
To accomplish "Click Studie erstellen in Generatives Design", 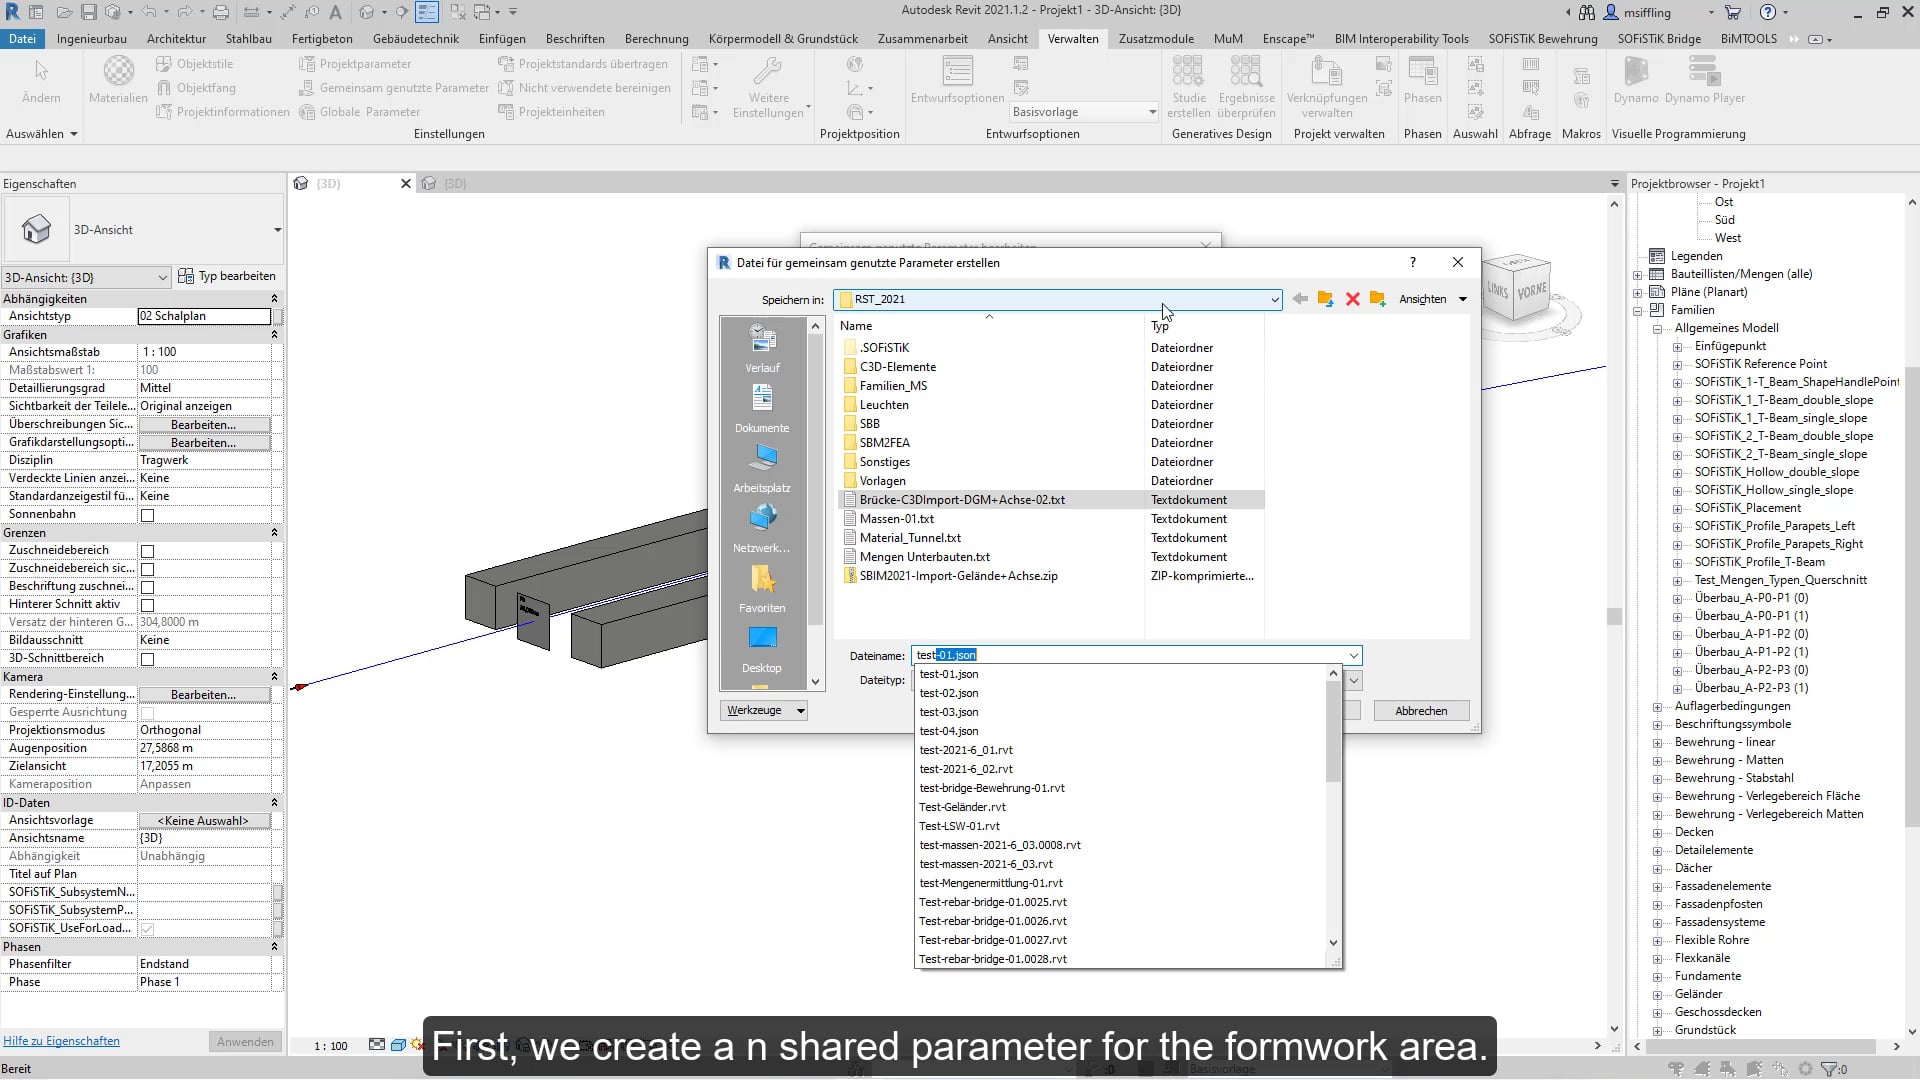I will pyautogui.click(x=1188, y=88).
